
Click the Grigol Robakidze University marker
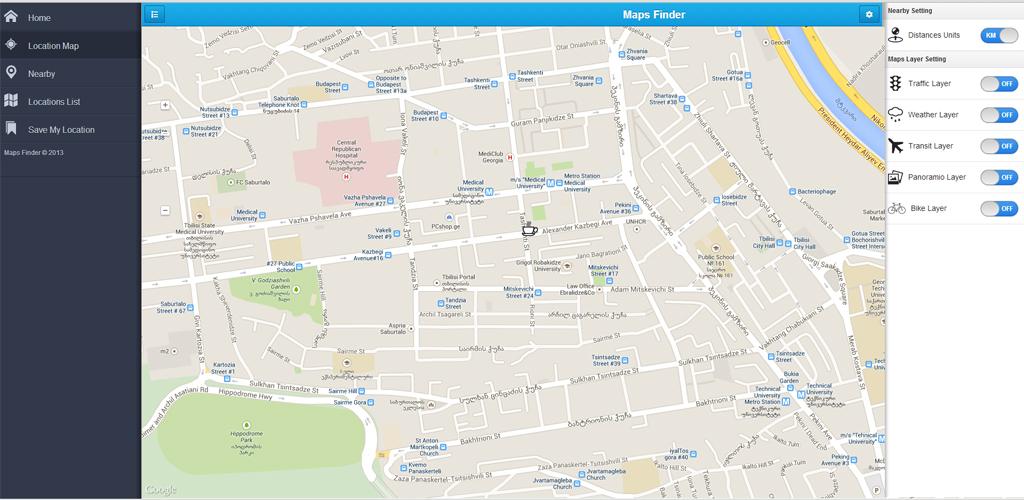(x=567, y=265)
